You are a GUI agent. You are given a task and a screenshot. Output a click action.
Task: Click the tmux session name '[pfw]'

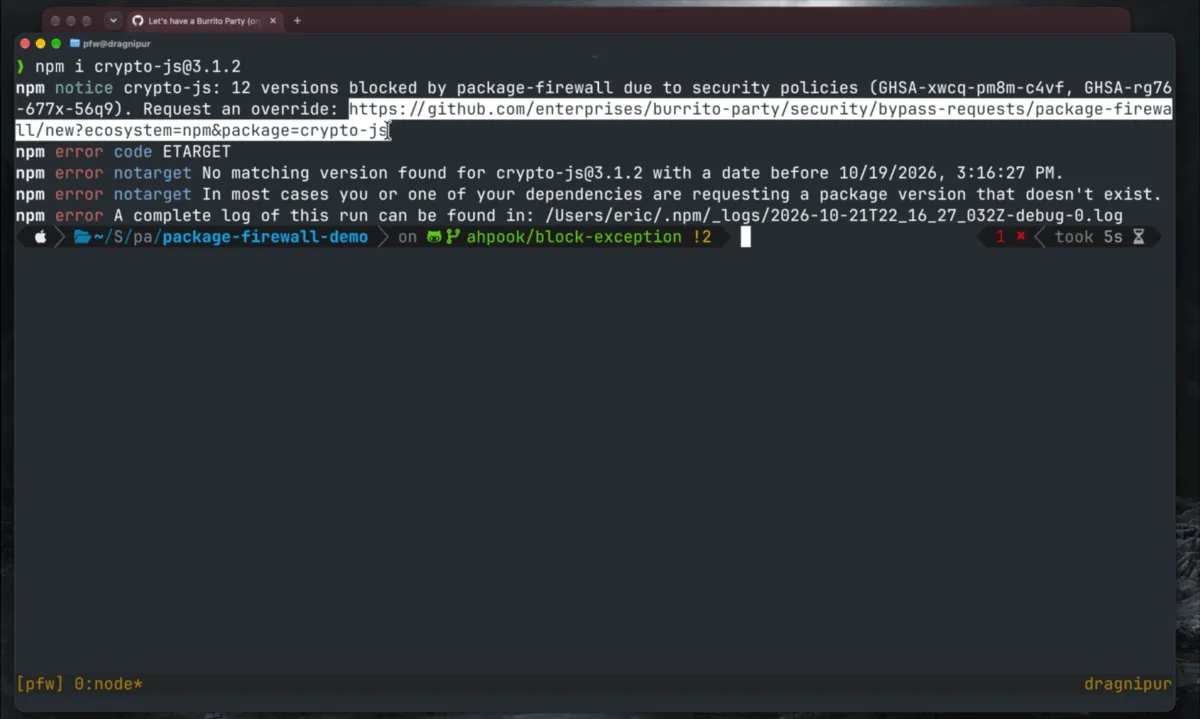40,684
